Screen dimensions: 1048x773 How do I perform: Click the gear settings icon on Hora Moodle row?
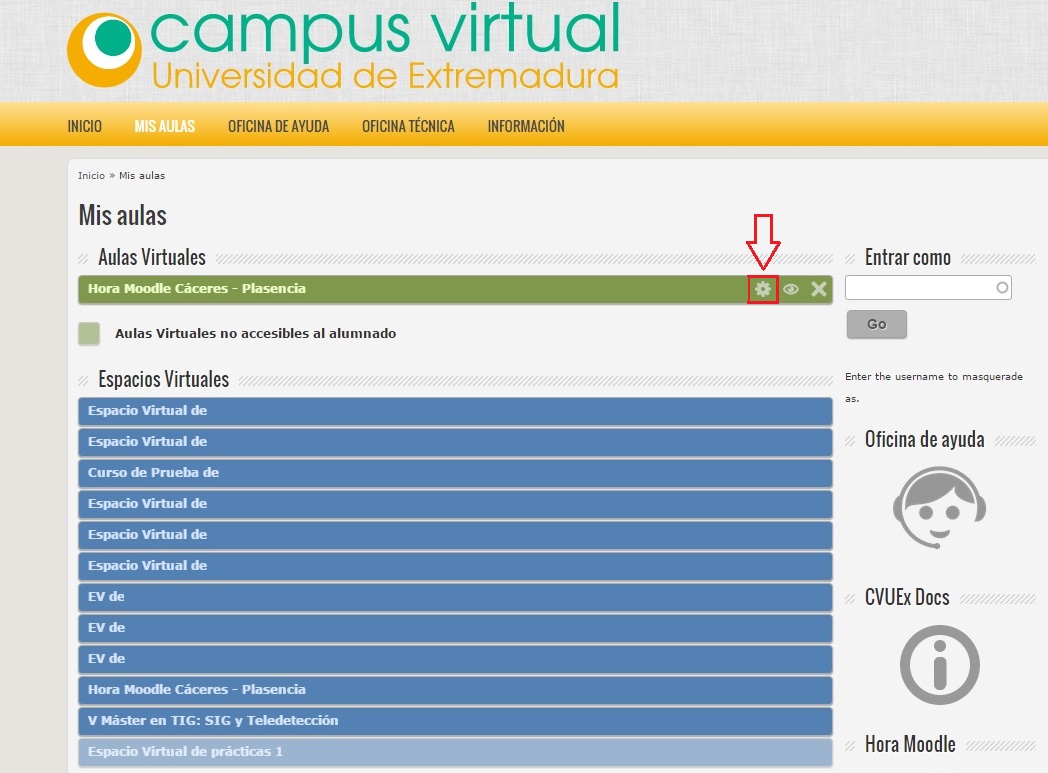(763, 289)
